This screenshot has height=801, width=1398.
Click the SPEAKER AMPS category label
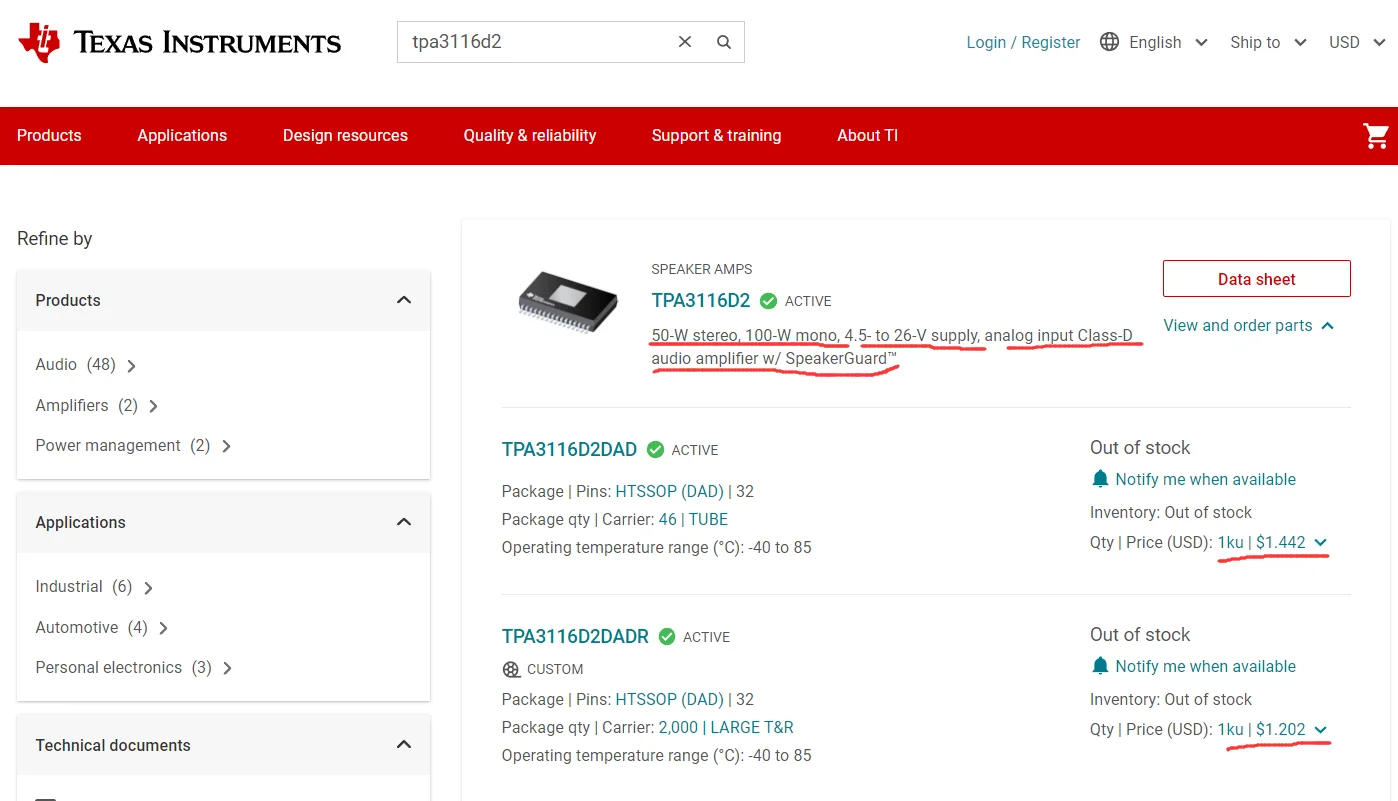[x=702, y=269]
